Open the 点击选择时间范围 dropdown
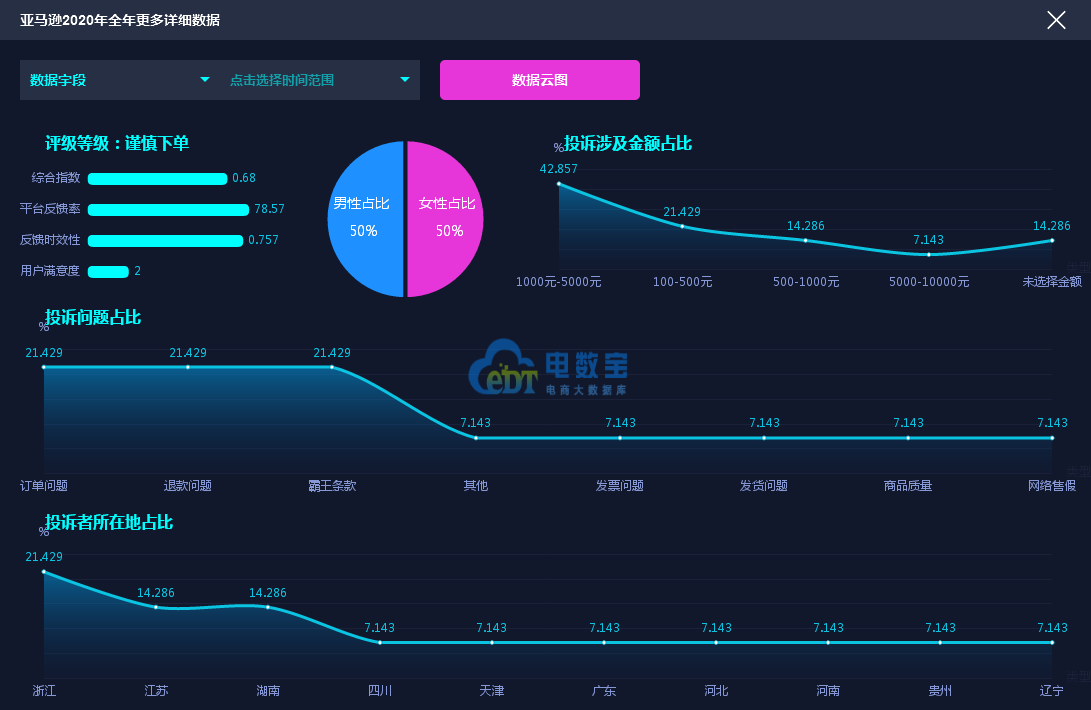This screenshot has height=710, width=1091. pos(320,80)
